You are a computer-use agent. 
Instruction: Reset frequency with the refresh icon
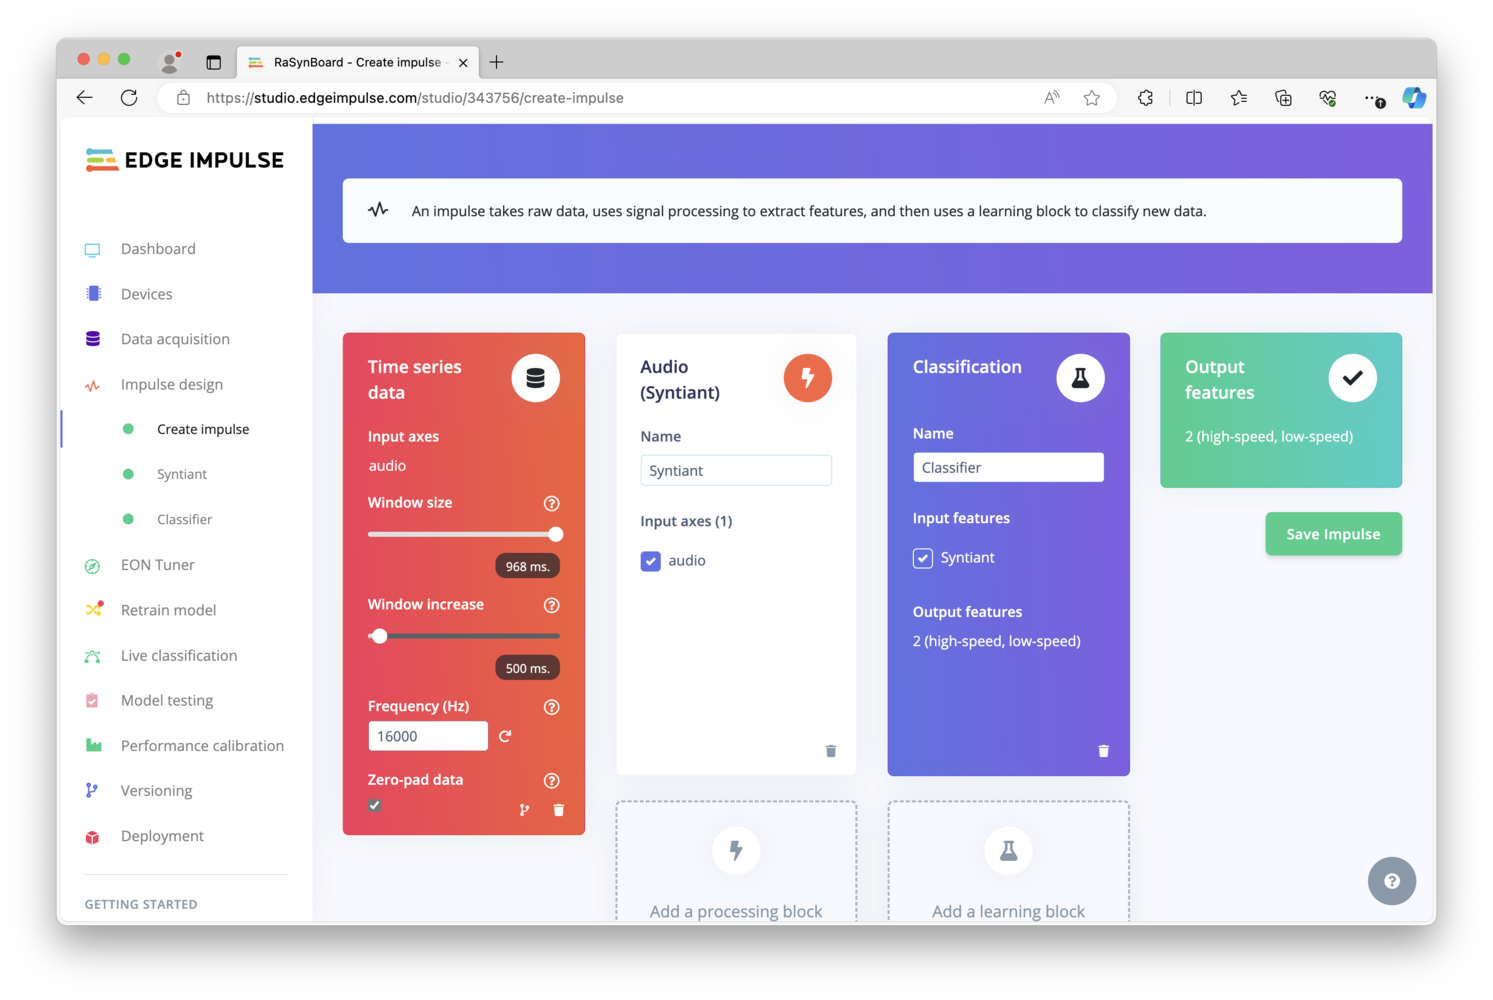point(505,736)
